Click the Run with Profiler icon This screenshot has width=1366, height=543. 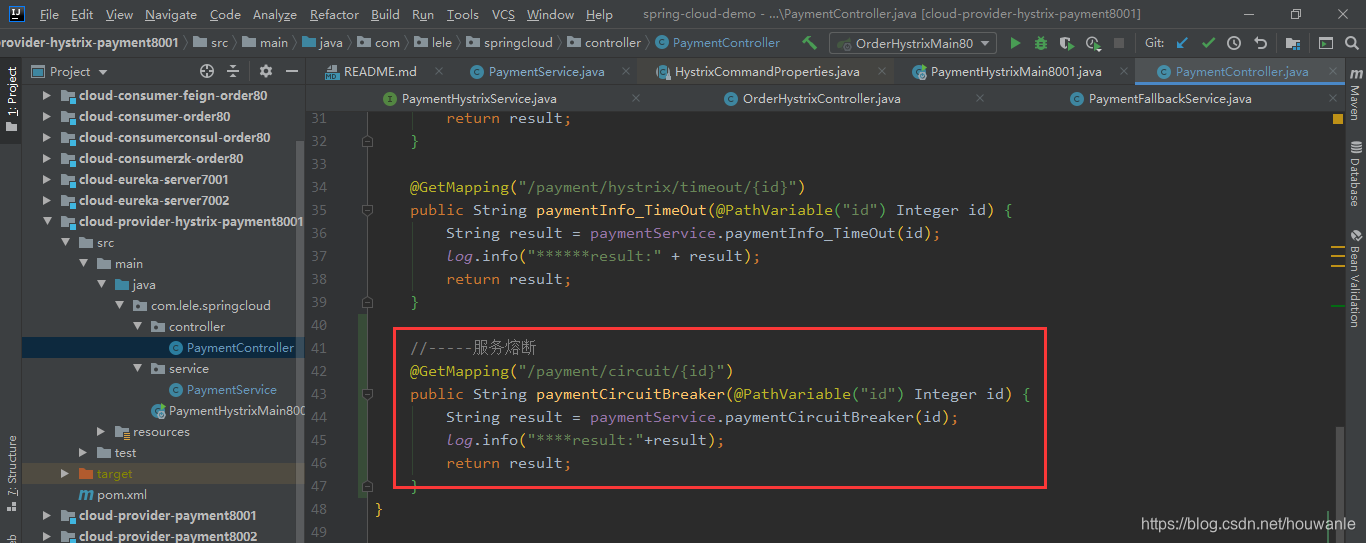1093,43
